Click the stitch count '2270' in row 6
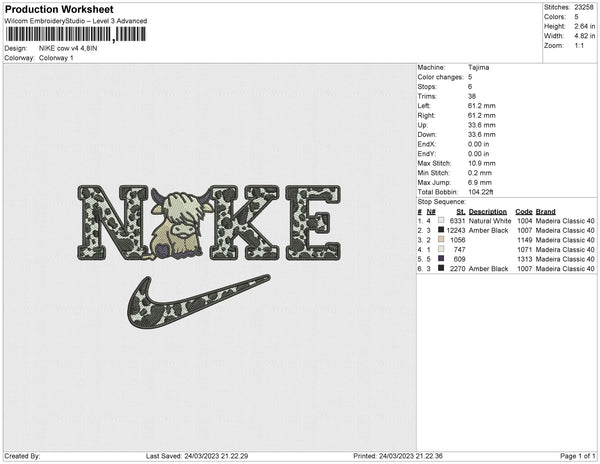The image size is (600, 464). 458,269
